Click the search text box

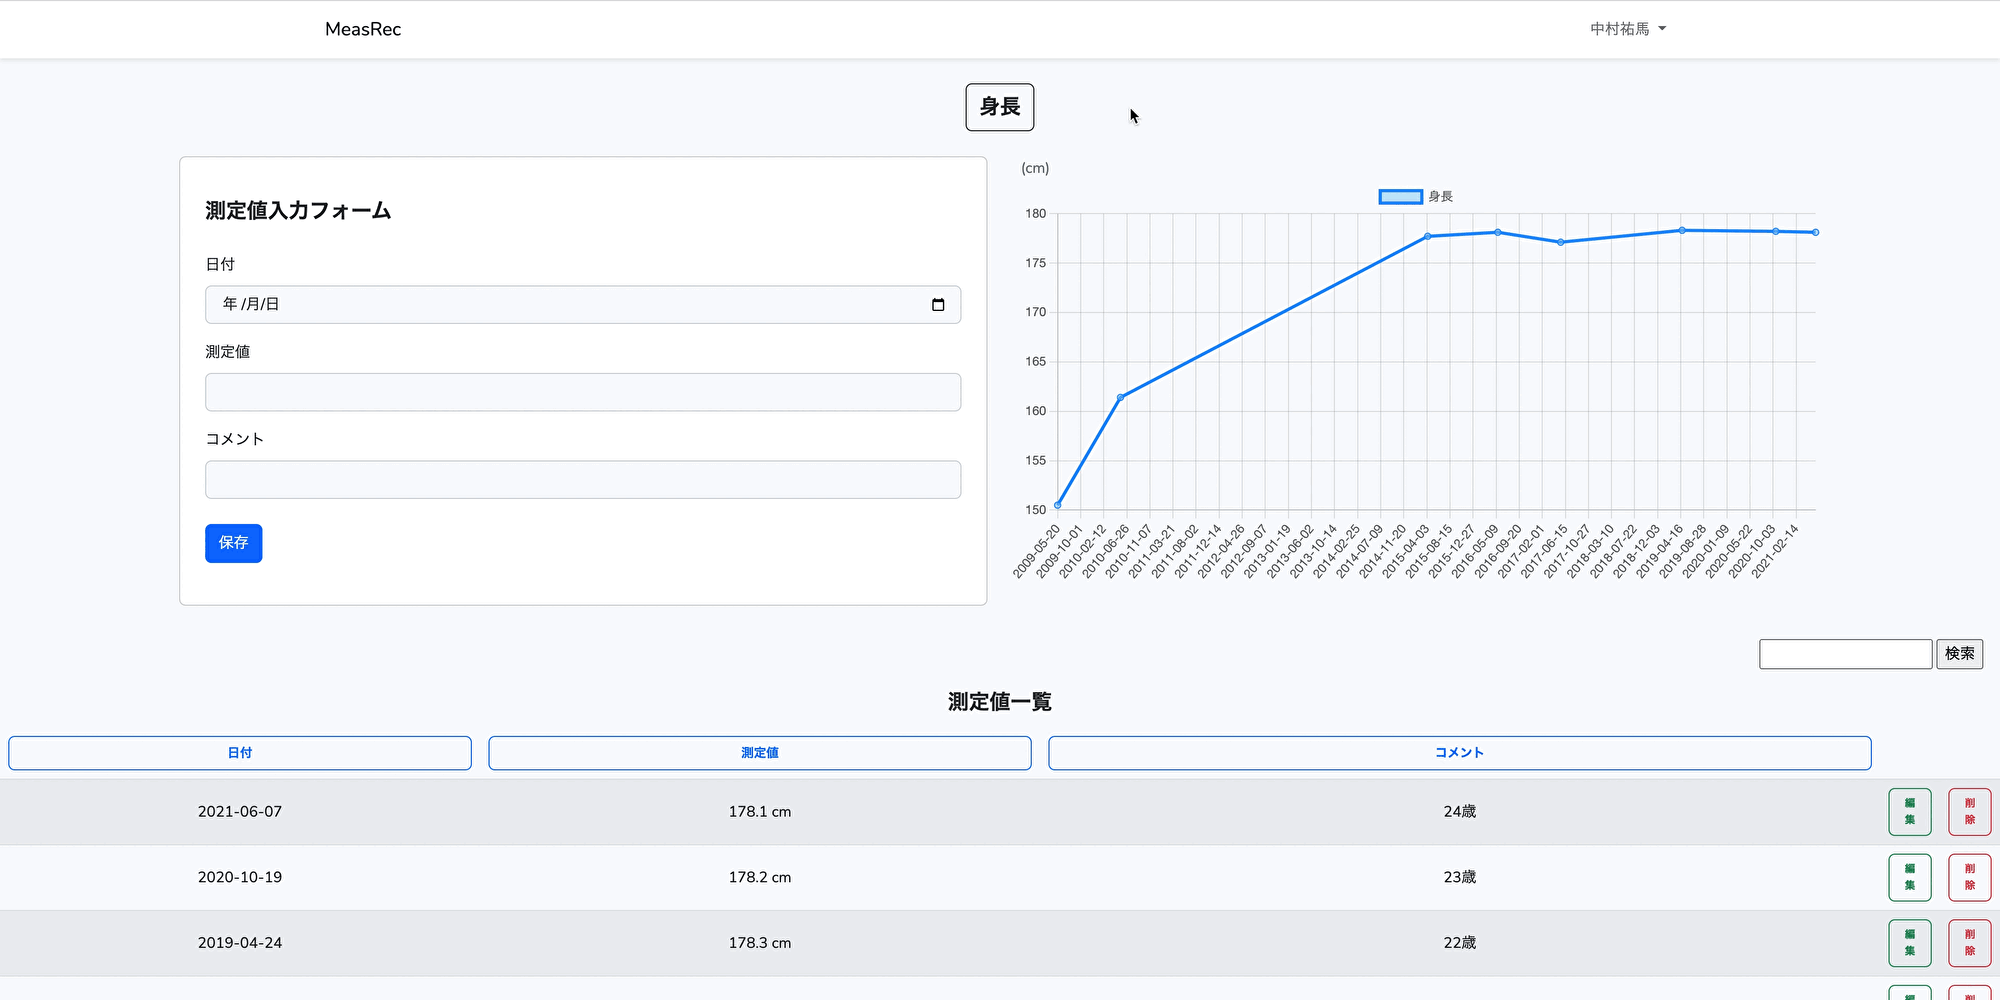tap(1845, 654)
